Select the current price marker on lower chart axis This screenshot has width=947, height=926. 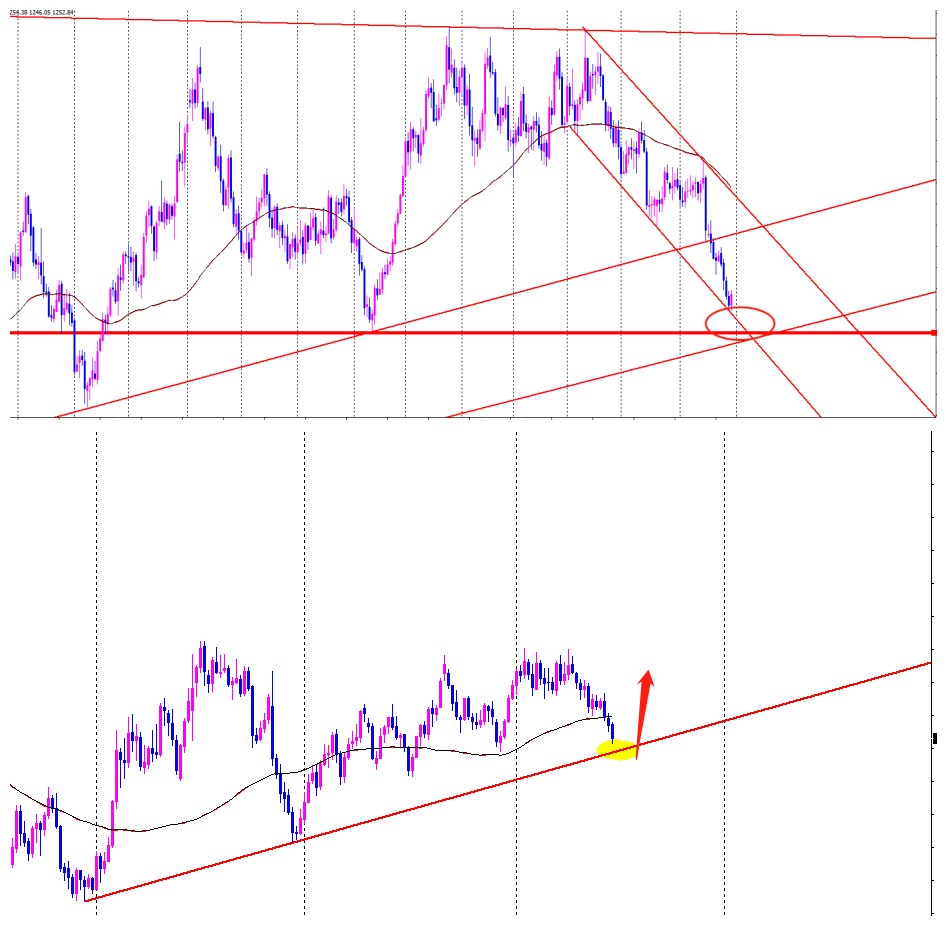pyautogui.click(x=935, y=738)
